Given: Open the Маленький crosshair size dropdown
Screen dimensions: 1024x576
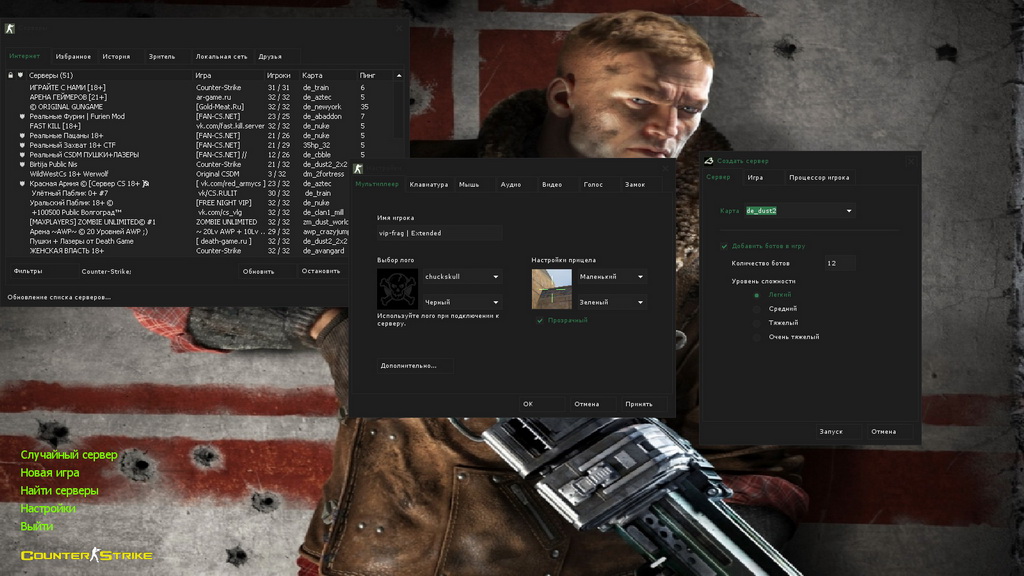Looking at the screenshot, I should pos(612,277).
